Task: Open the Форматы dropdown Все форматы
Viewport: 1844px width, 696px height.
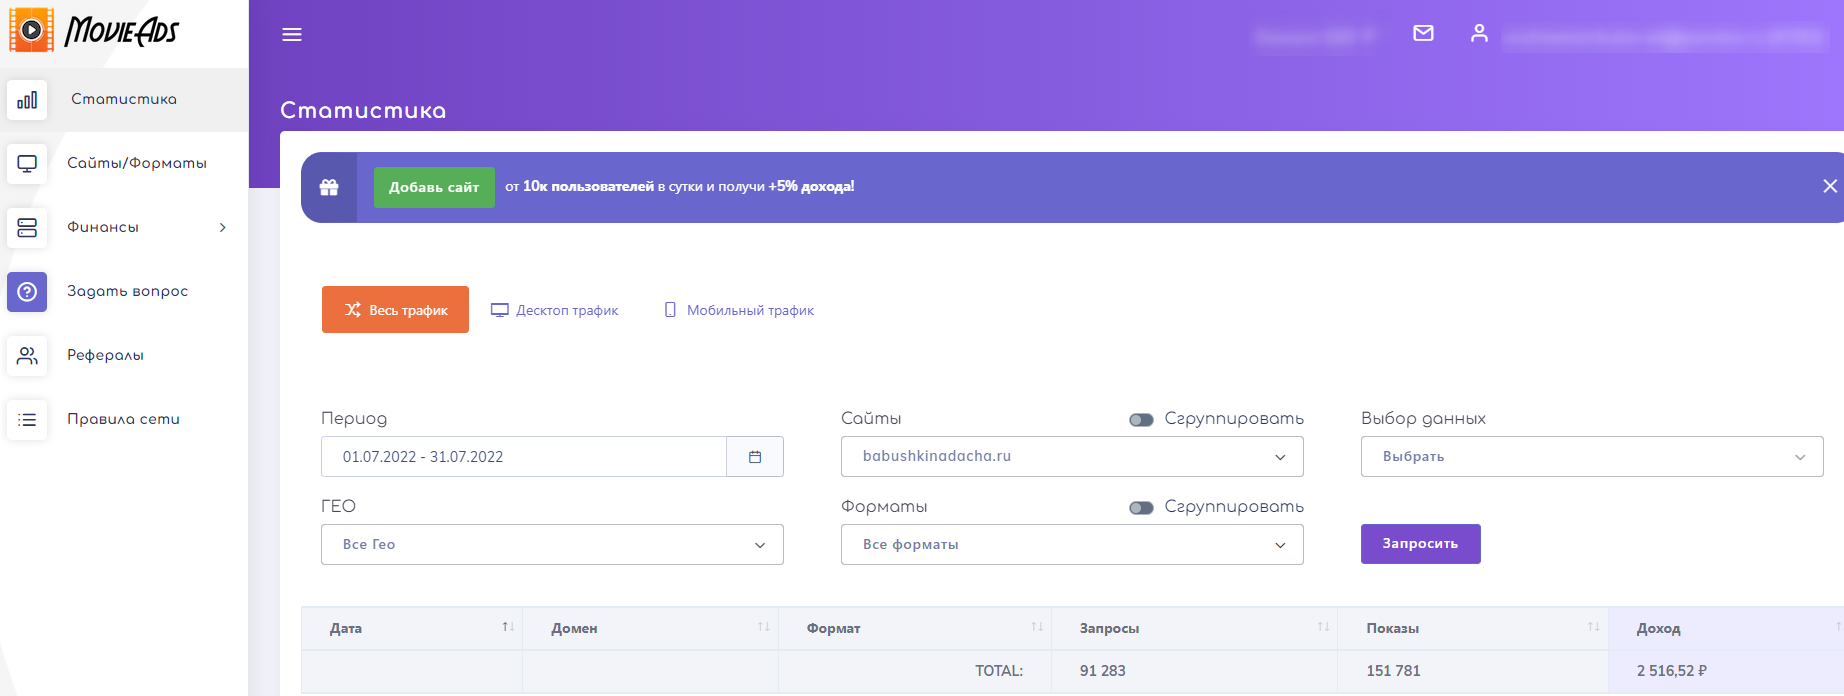Action: 1072,545
